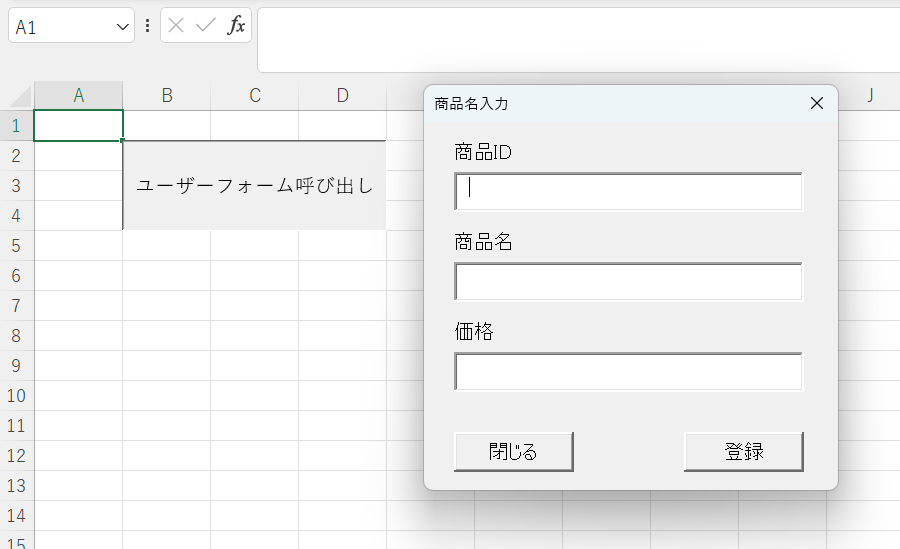Select column C header
Image resolution: width=900 pixels, height=549 pixels.
coord(255,95)
